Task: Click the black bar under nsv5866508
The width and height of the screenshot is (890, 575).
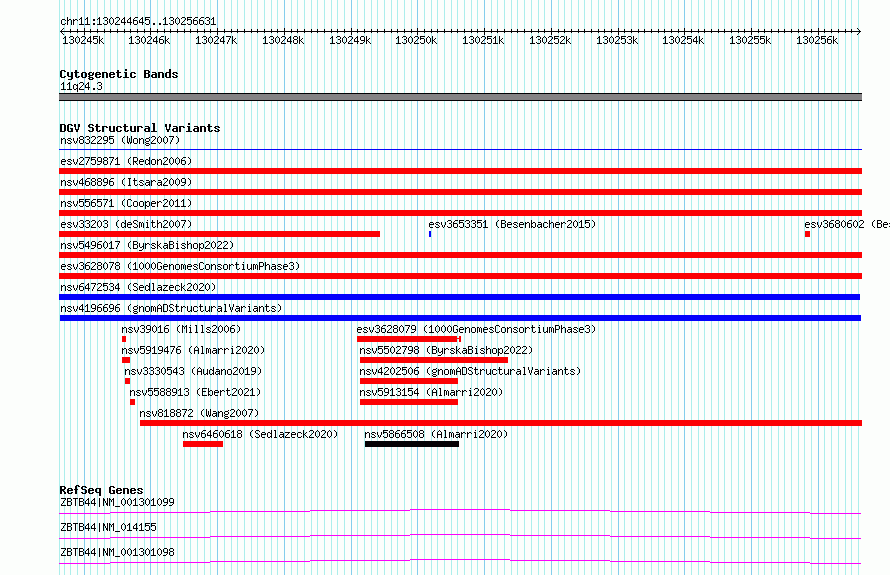Action: tap(412, 444)
